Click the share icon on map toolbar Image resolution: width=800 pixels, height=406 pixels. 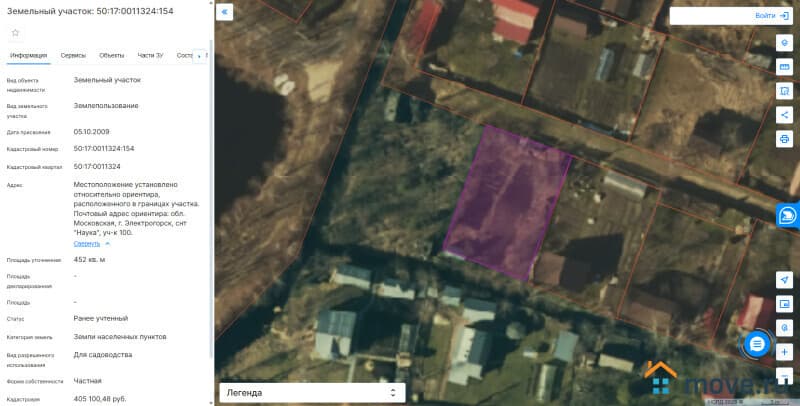pyautogui.click(x=784, y=113)
